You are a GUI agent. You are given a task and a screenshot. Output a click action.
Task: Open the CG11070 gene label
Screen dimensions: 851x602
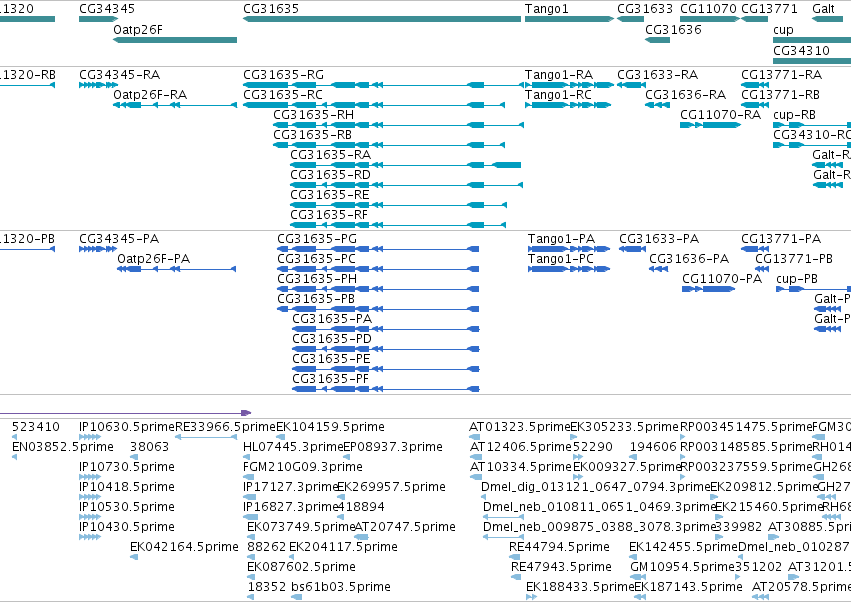[708, 9]
